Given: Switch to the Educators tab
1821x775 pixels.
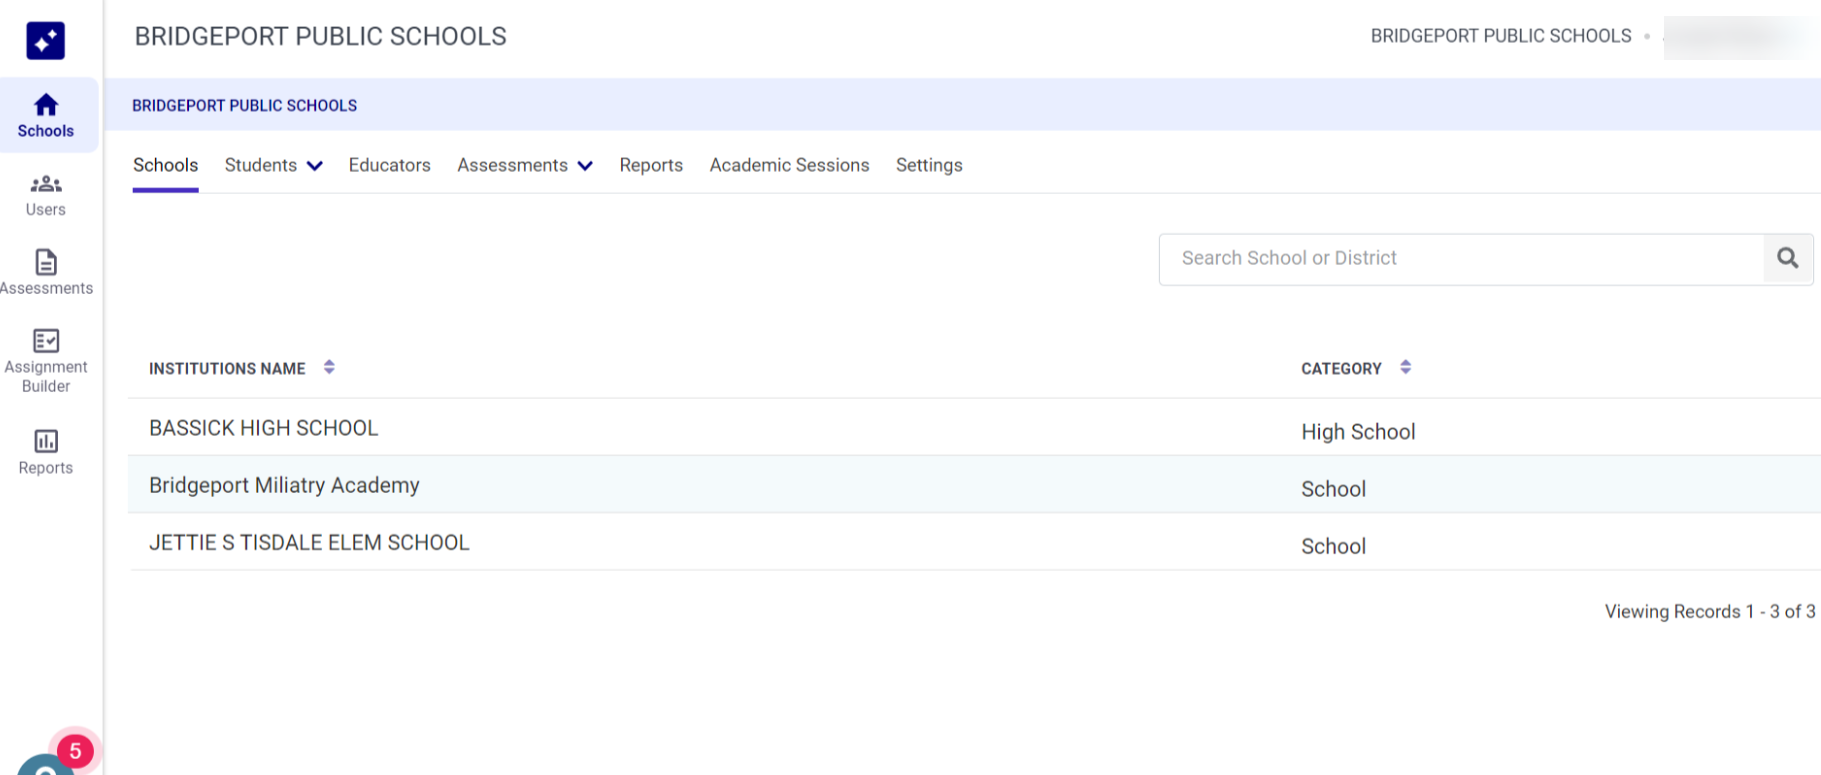Looking at the screenshot, I should [389, 166].
